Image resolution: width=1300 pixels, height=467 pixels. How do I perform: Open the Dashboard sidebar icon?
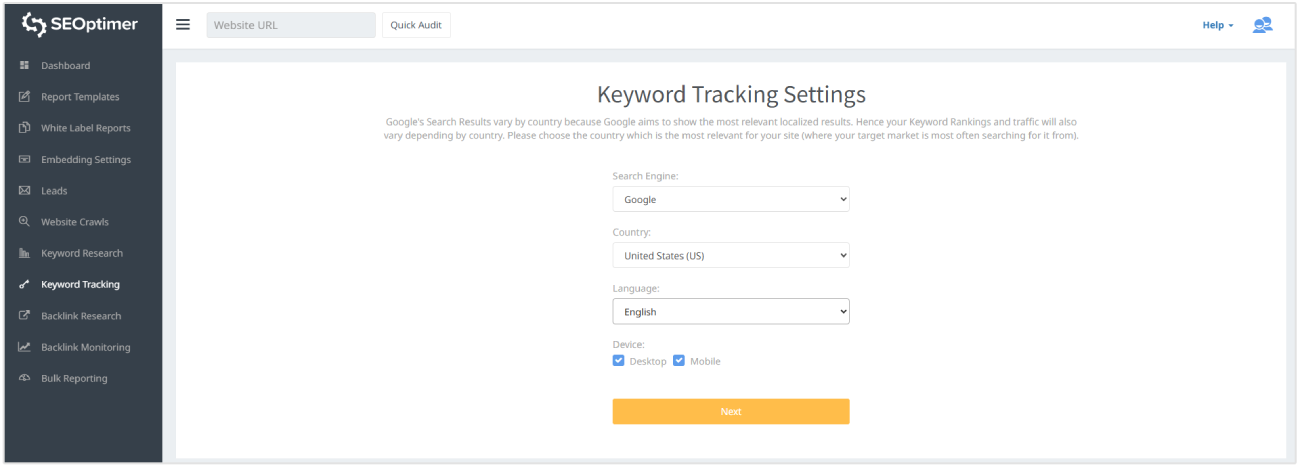[24, 65]
